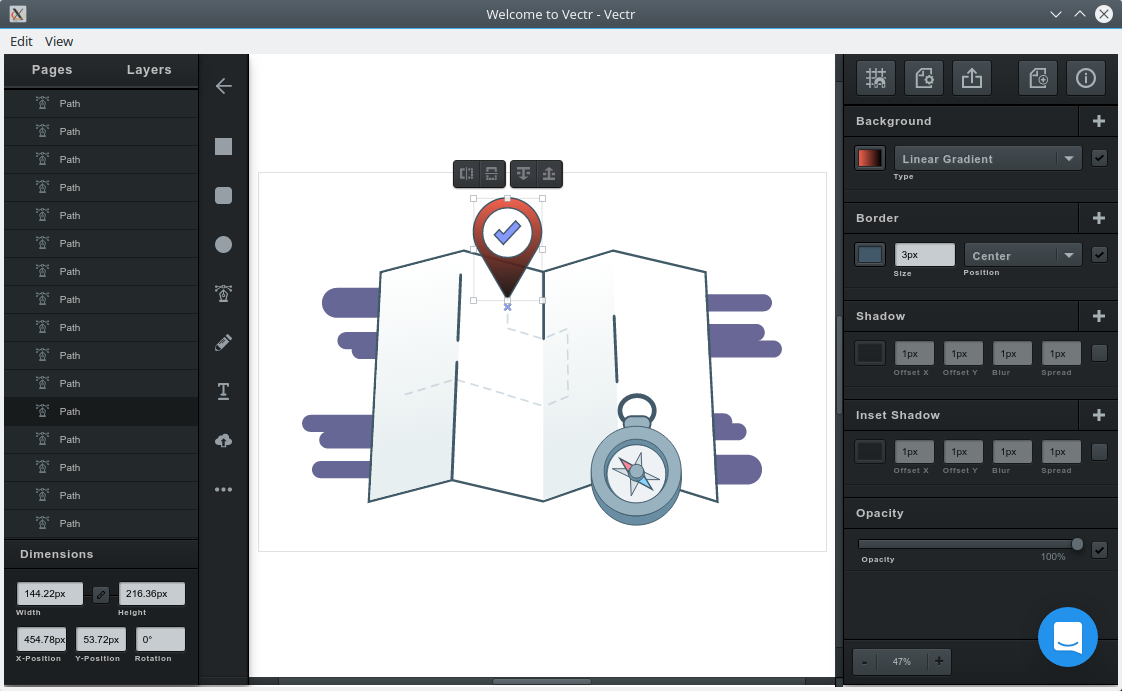Select the Rounded Rectangle tool

tap(223, 195)
